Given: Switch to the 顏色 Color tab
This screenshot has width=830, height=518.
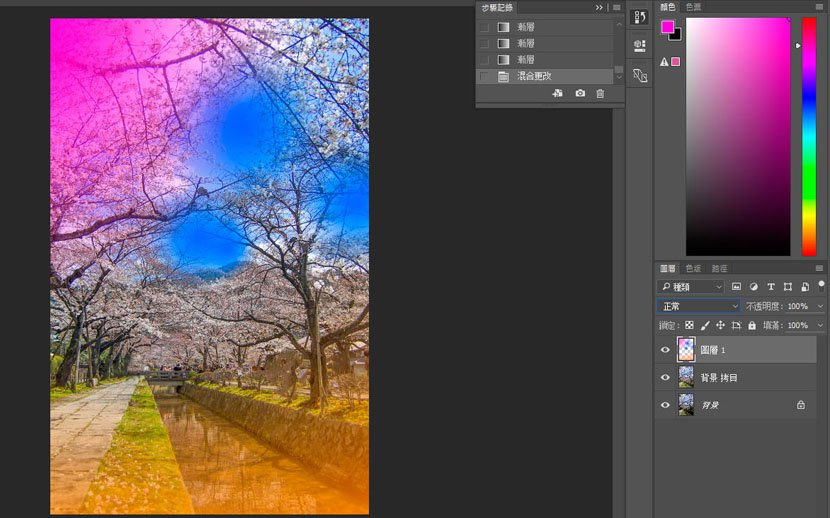Looking at the screenshot, I should click(x=668, y=7).
